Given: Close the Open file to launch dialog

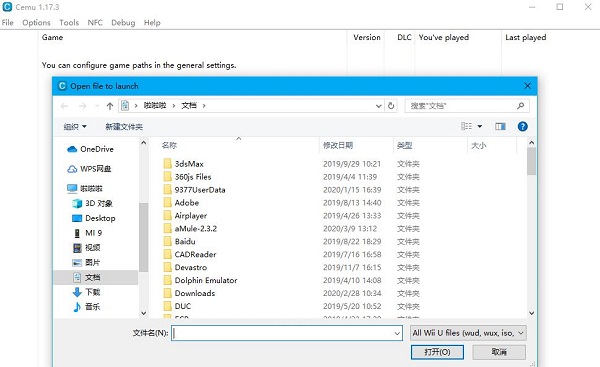Looking at the screenshot, I should pos(527,86).
